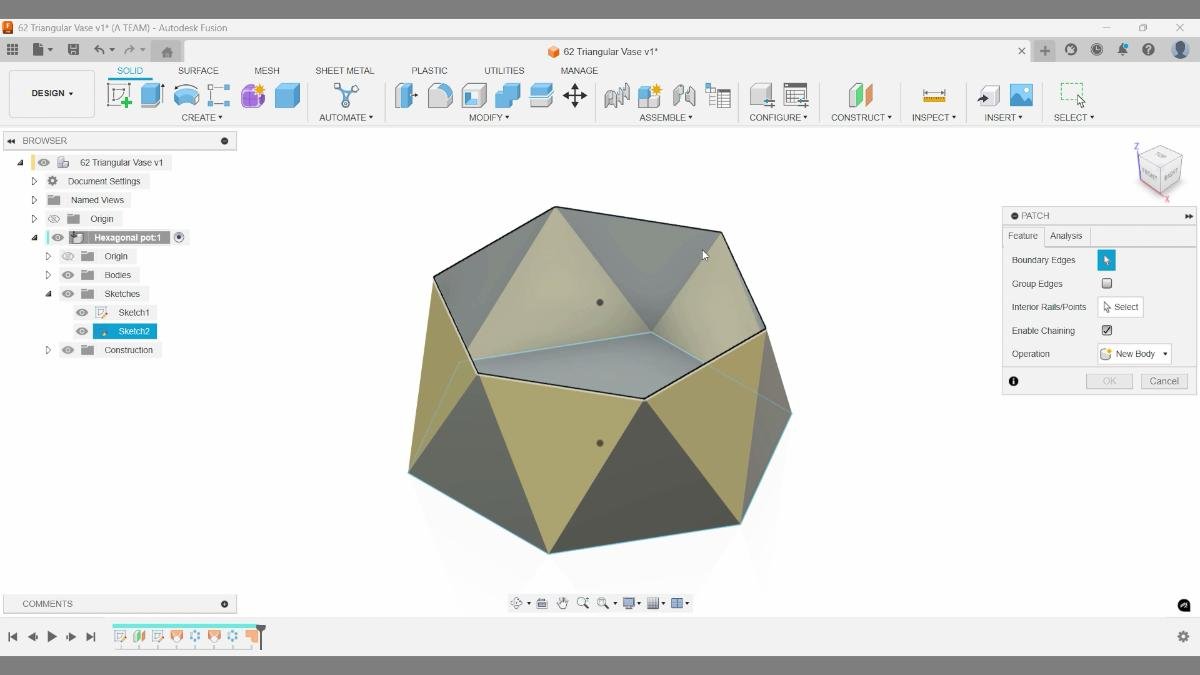Click Select for Interior Rails/Points
Screen dimensions: 1200x675
1119,307
